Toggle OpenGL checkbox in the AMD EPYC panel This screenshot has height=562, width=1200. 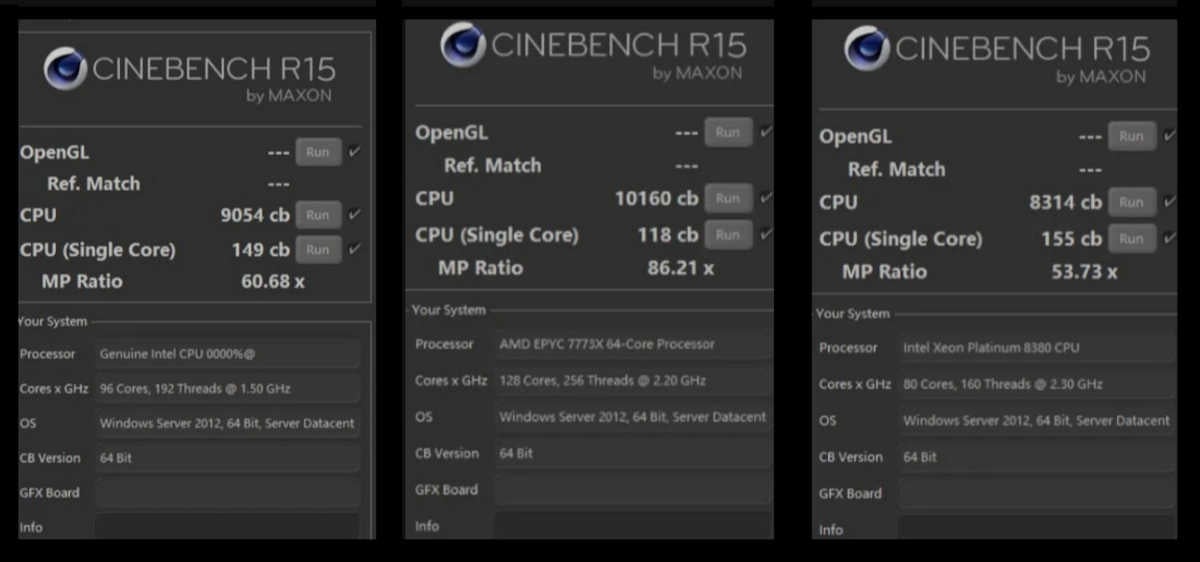coord(766,132)
